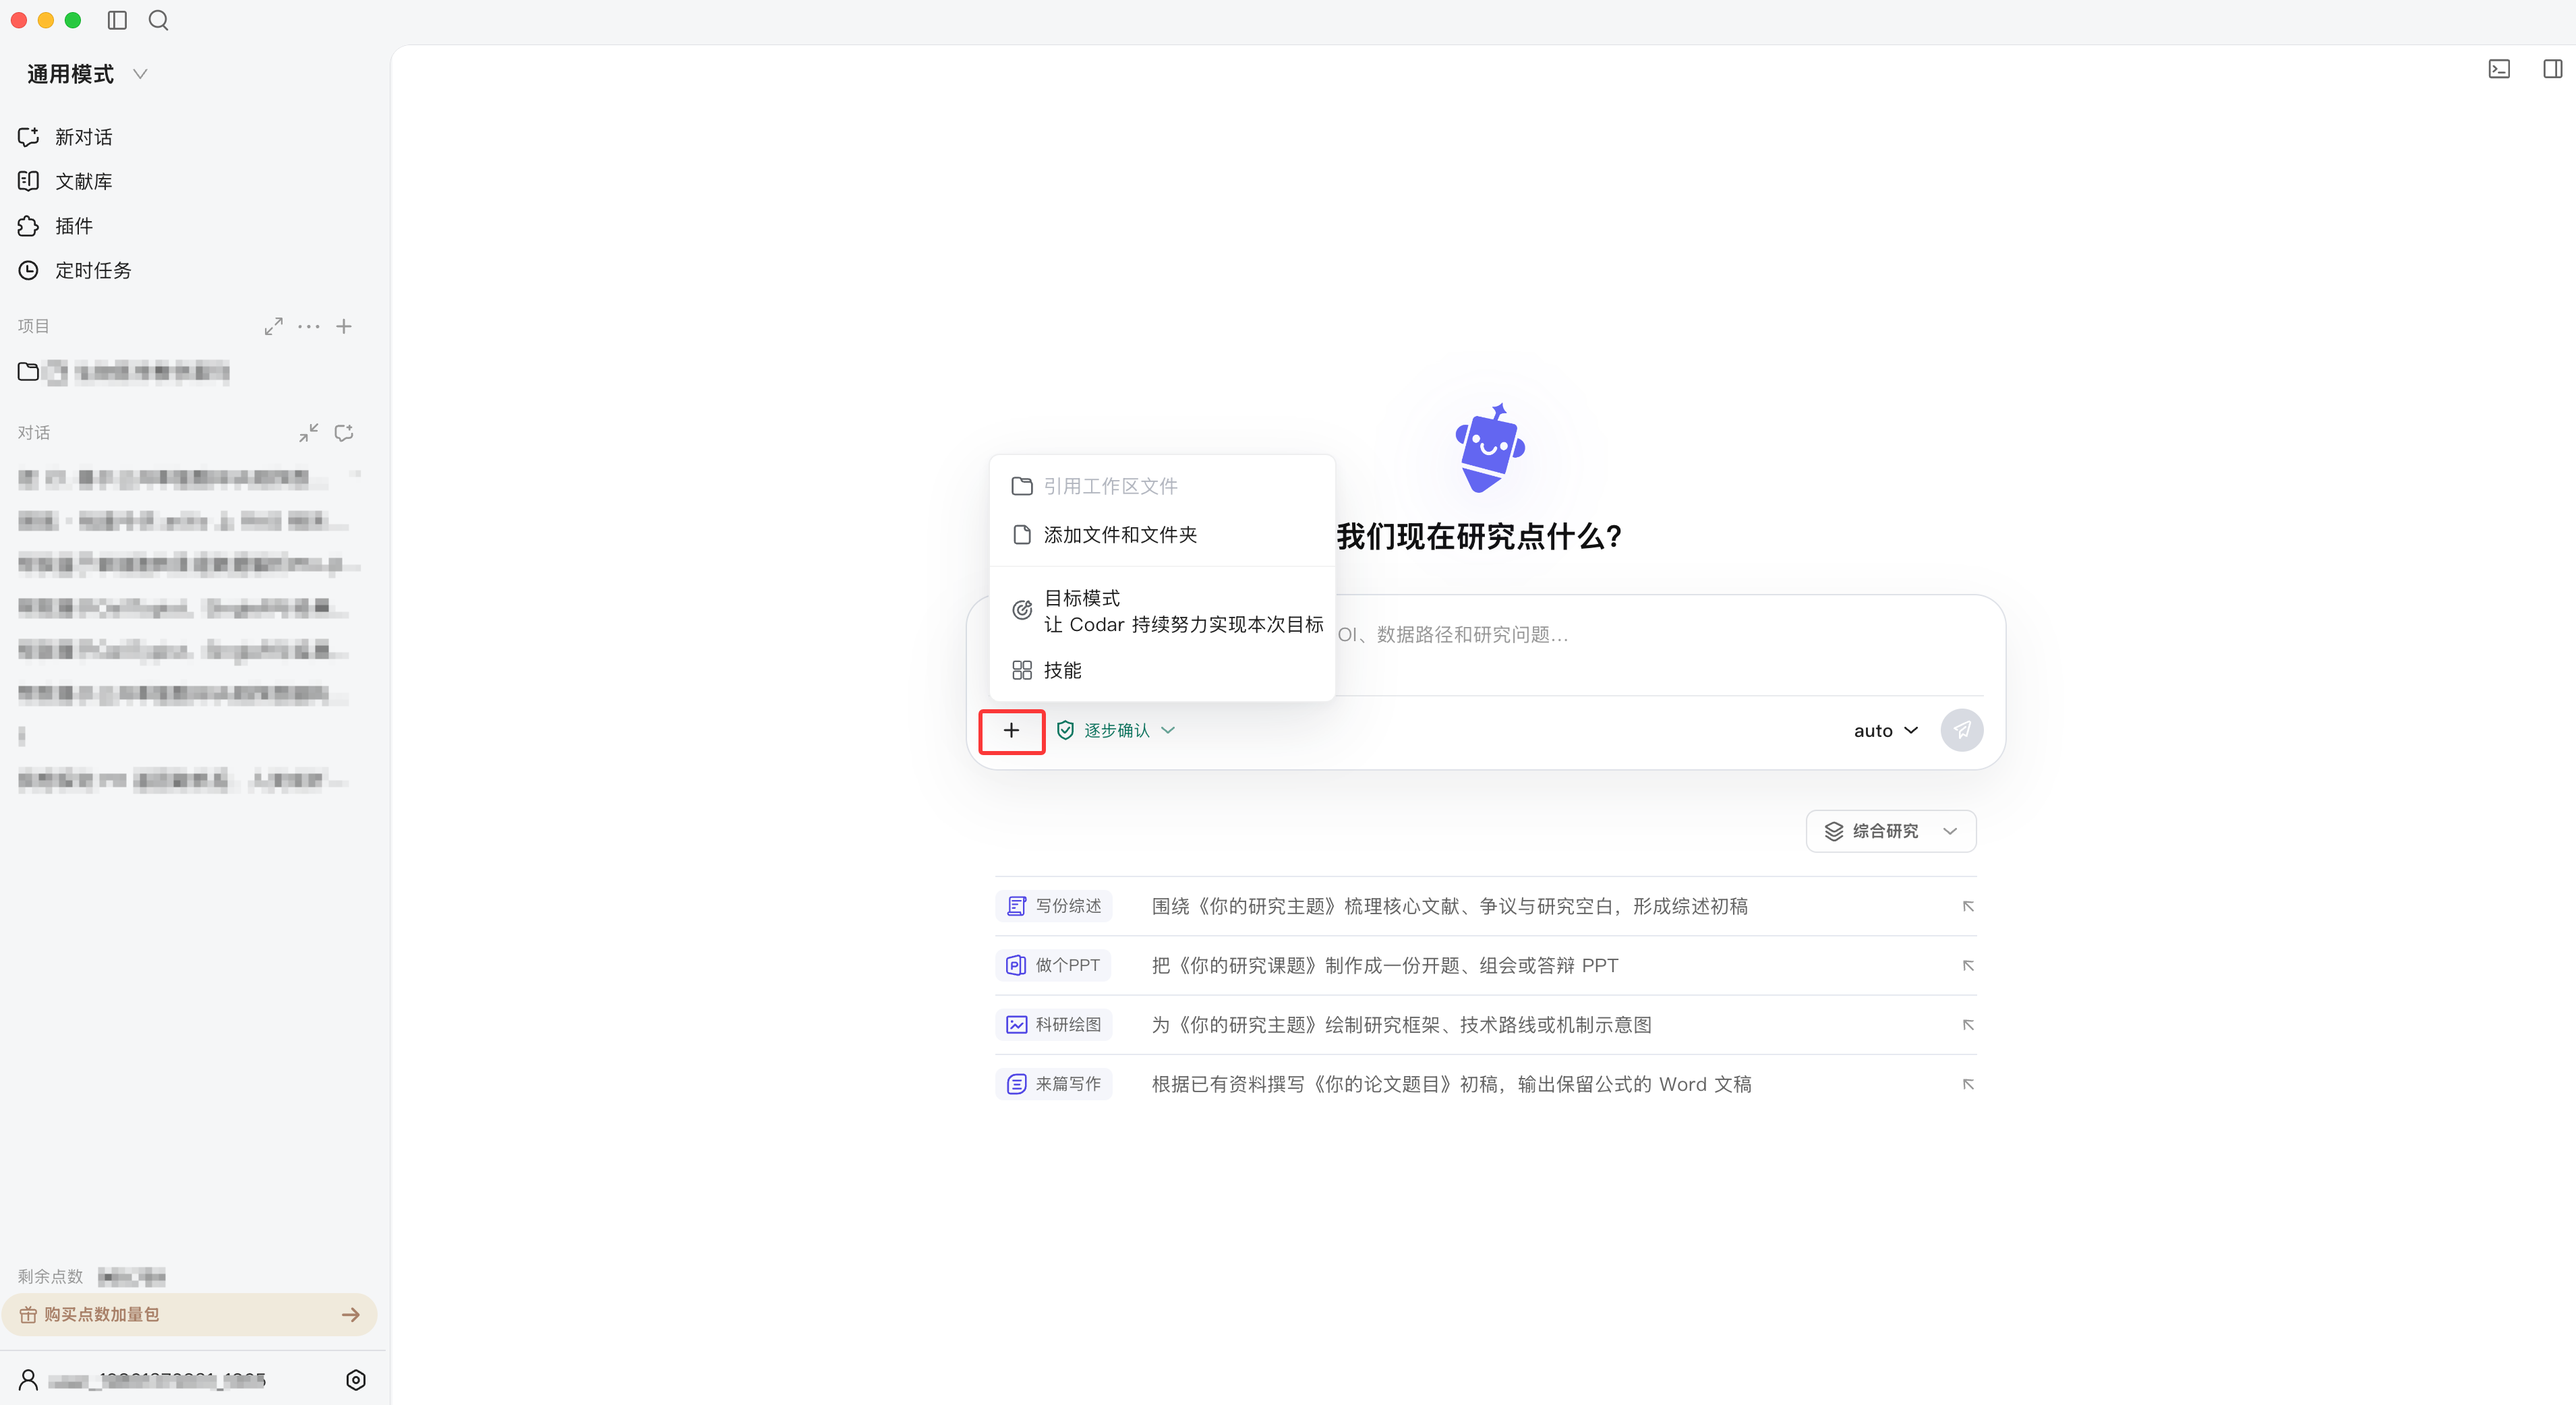
Task: Choose 添加文件和文件夹 option
Action: point(1162,535)
